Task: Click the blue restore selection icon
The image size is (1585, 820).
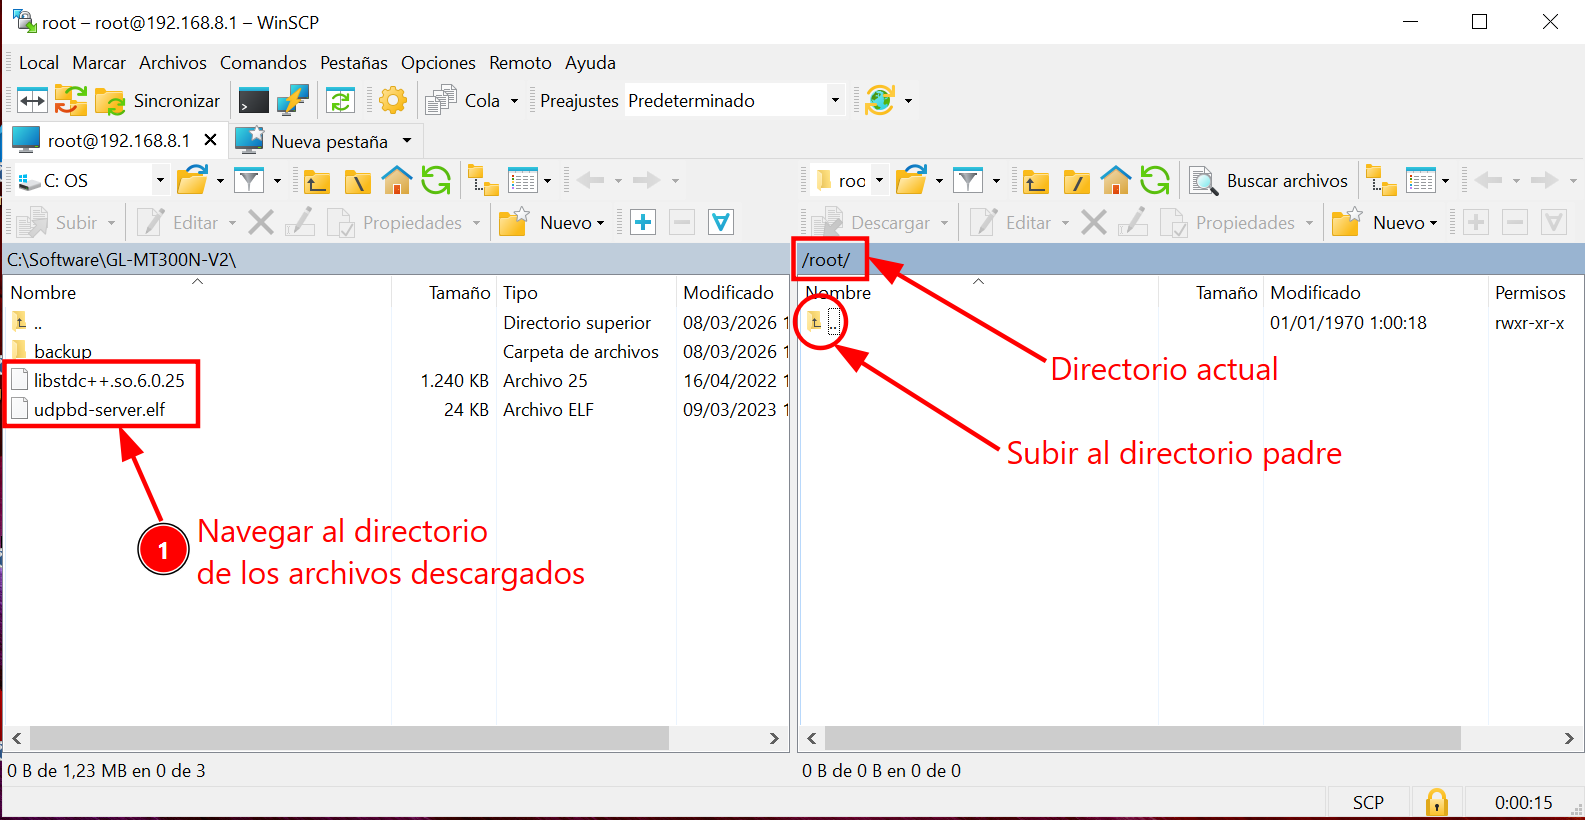Action: point(721,222)
